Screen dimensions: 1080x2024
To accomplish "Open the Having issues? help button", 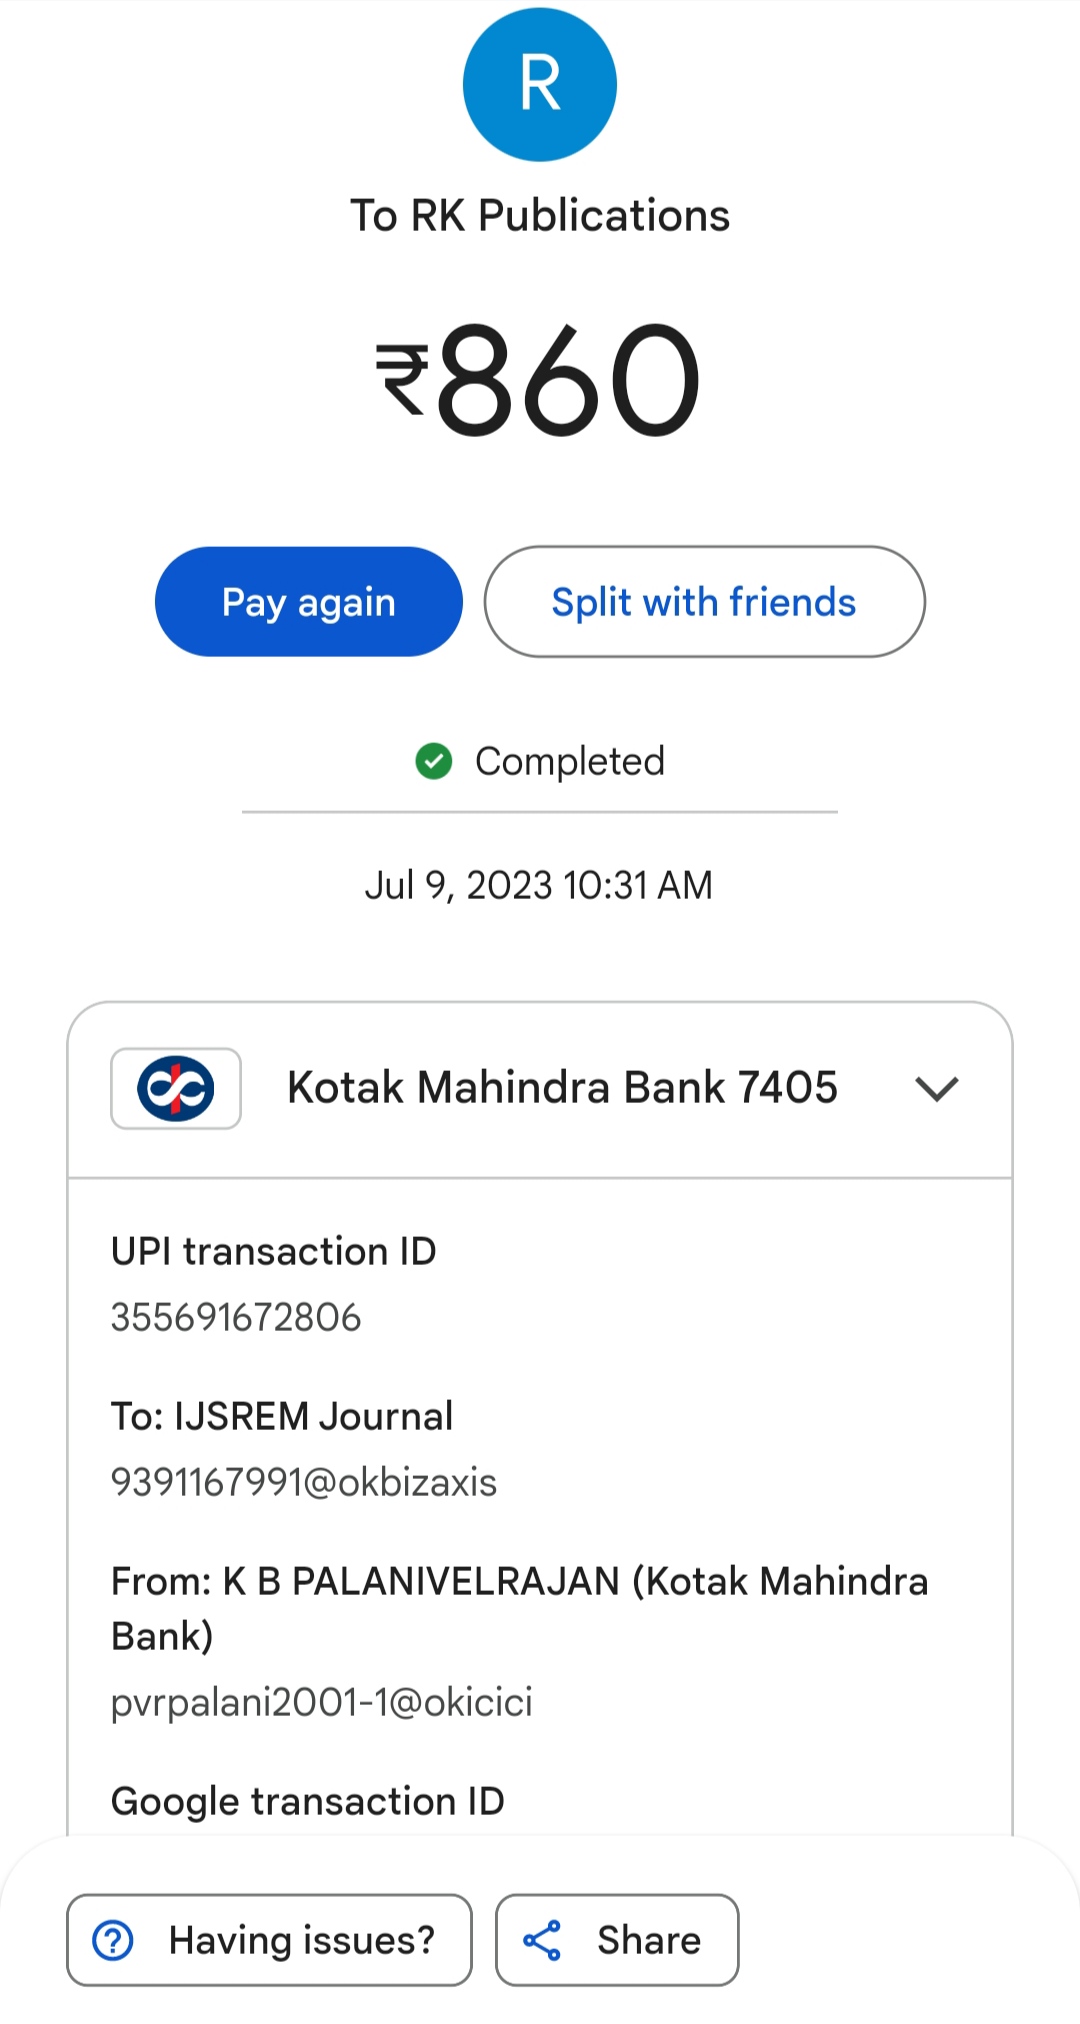I will click(269, 1940).
